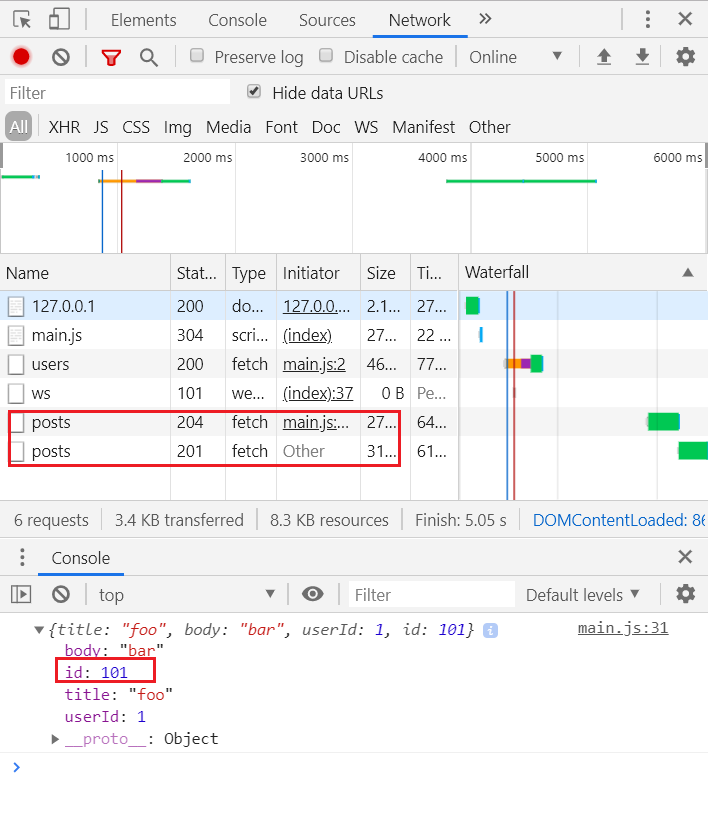Click the export HAR download arrow icon
Image resolution: width=708 pixels, height=827 pixels.
643,57
